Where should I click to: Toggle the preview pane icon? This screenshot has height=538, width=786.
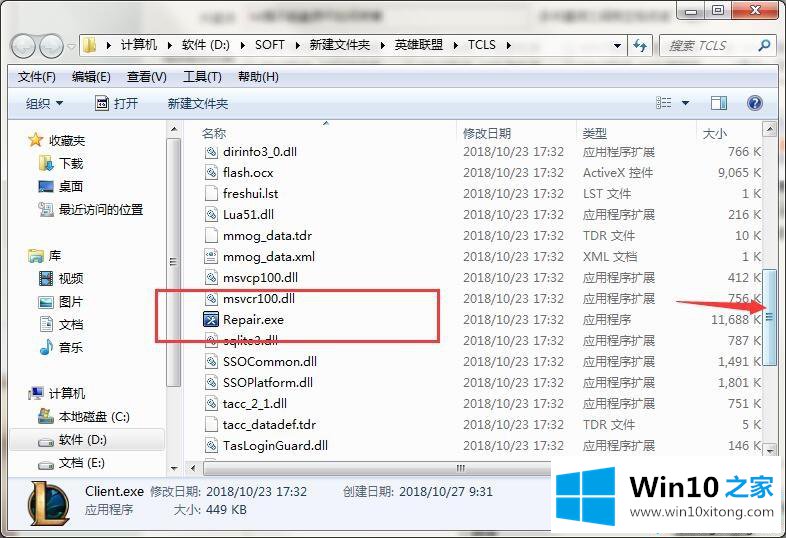pyautogui.click(x=719, y=103)
